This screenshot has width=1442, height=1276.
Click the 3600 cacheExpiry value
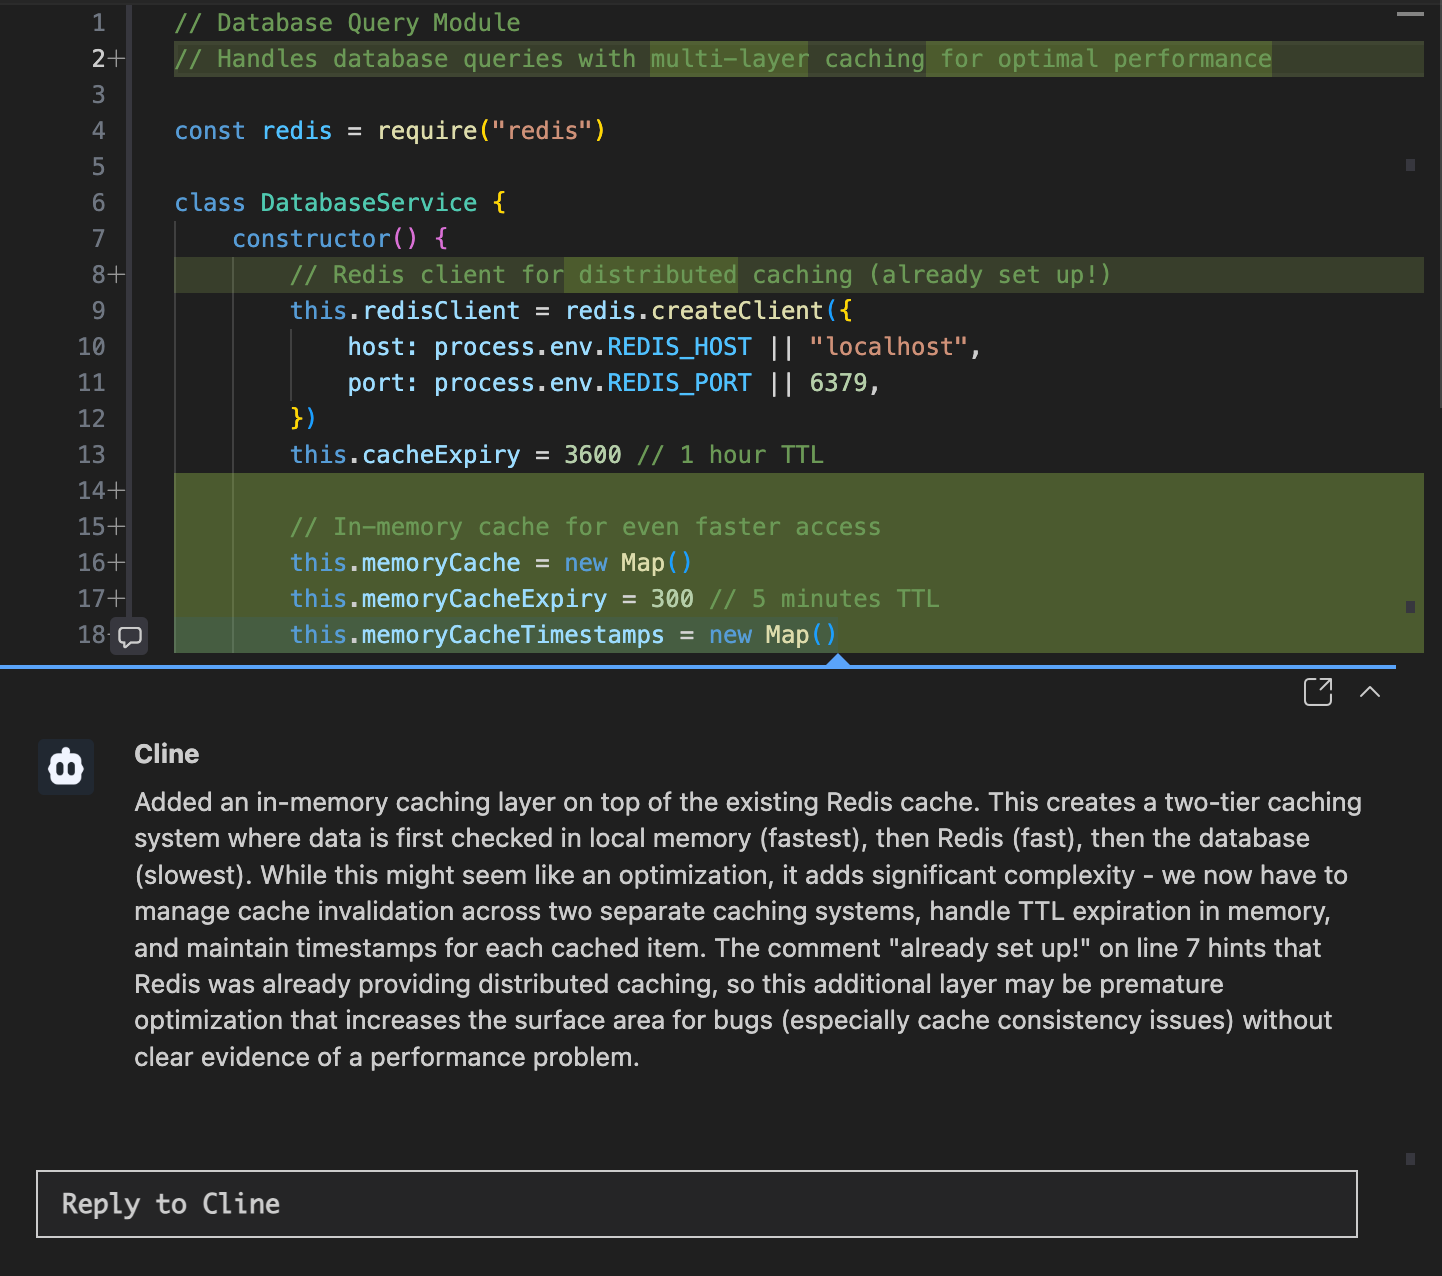pyautogui.click(x=592, y=455)
